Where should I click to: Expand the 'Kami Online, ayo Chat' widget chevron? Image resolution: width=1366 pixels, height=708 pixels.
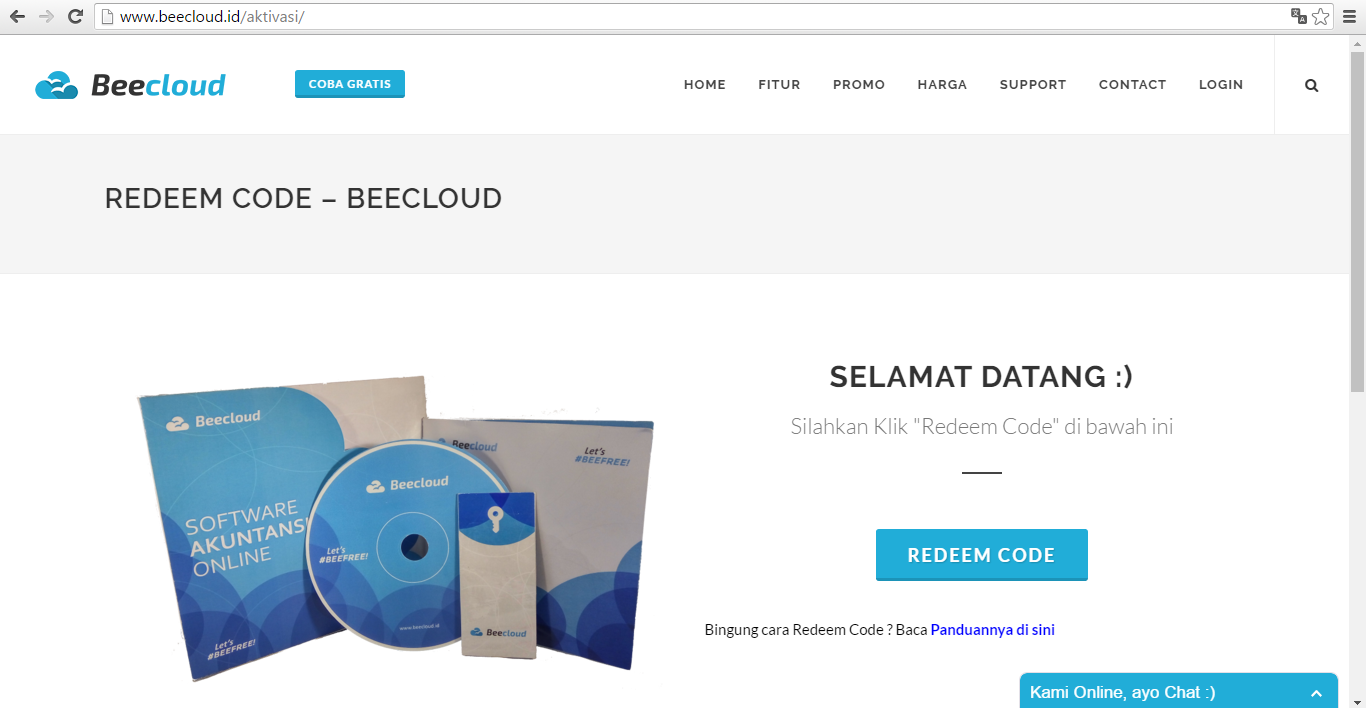click(x=1317, y=693)
